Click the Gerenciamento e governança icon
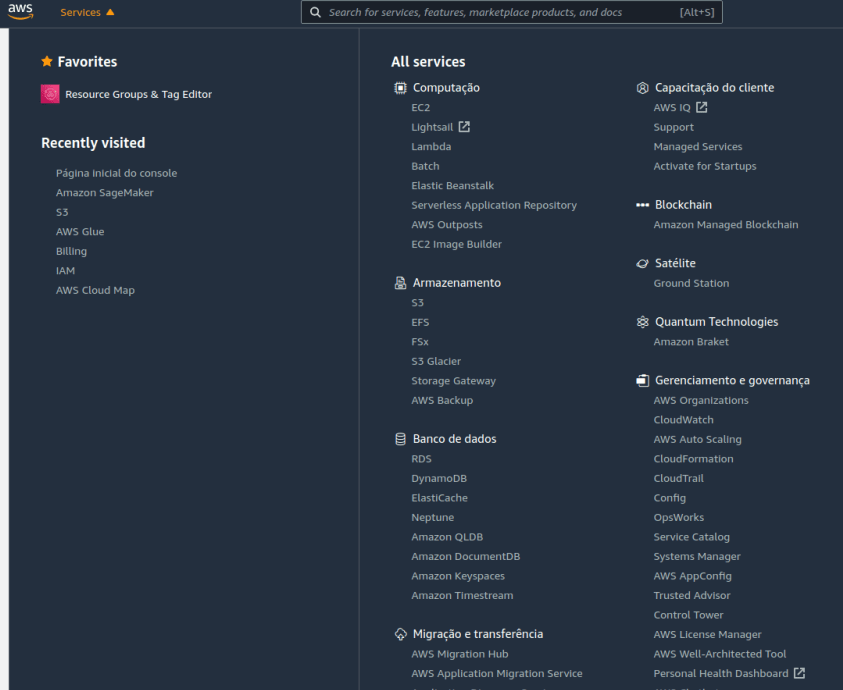The height and width of the screenshot is (690, 843). coord(642,381)
